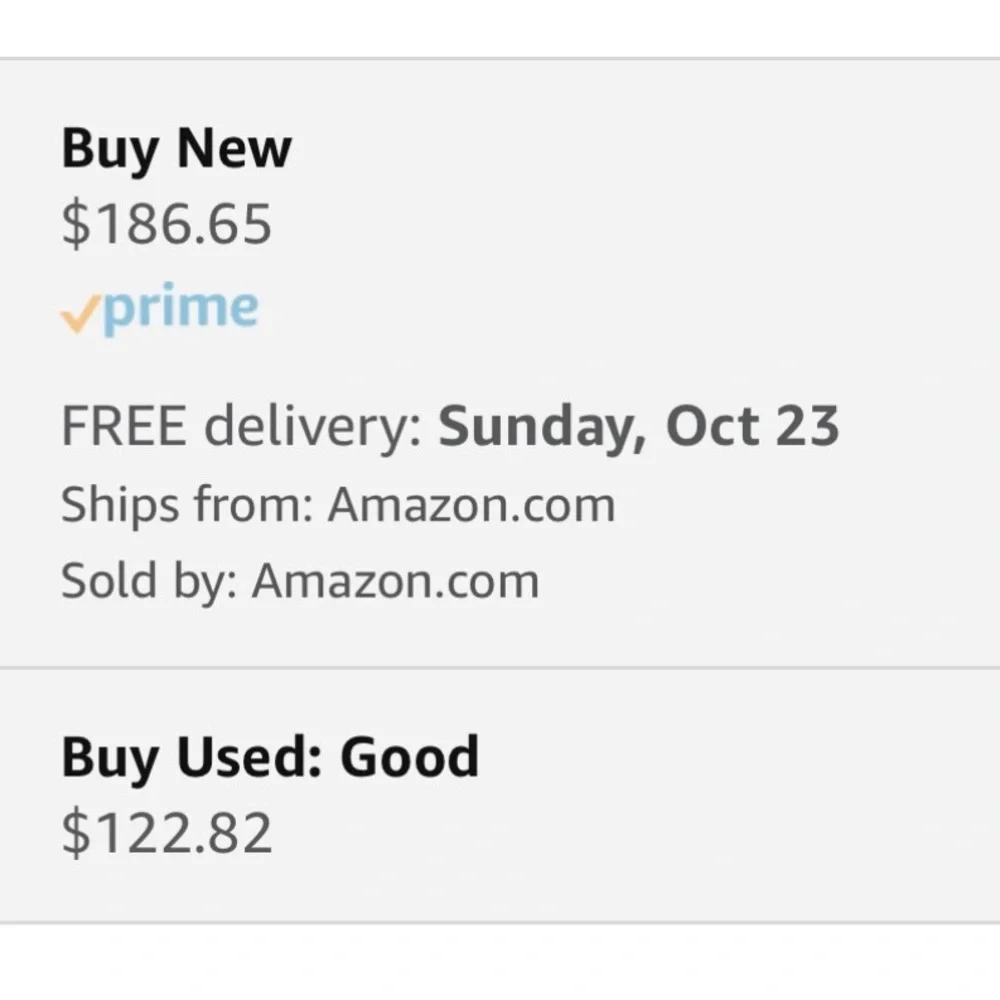Open Amazon.com in the Sold by line

point(395,581)
